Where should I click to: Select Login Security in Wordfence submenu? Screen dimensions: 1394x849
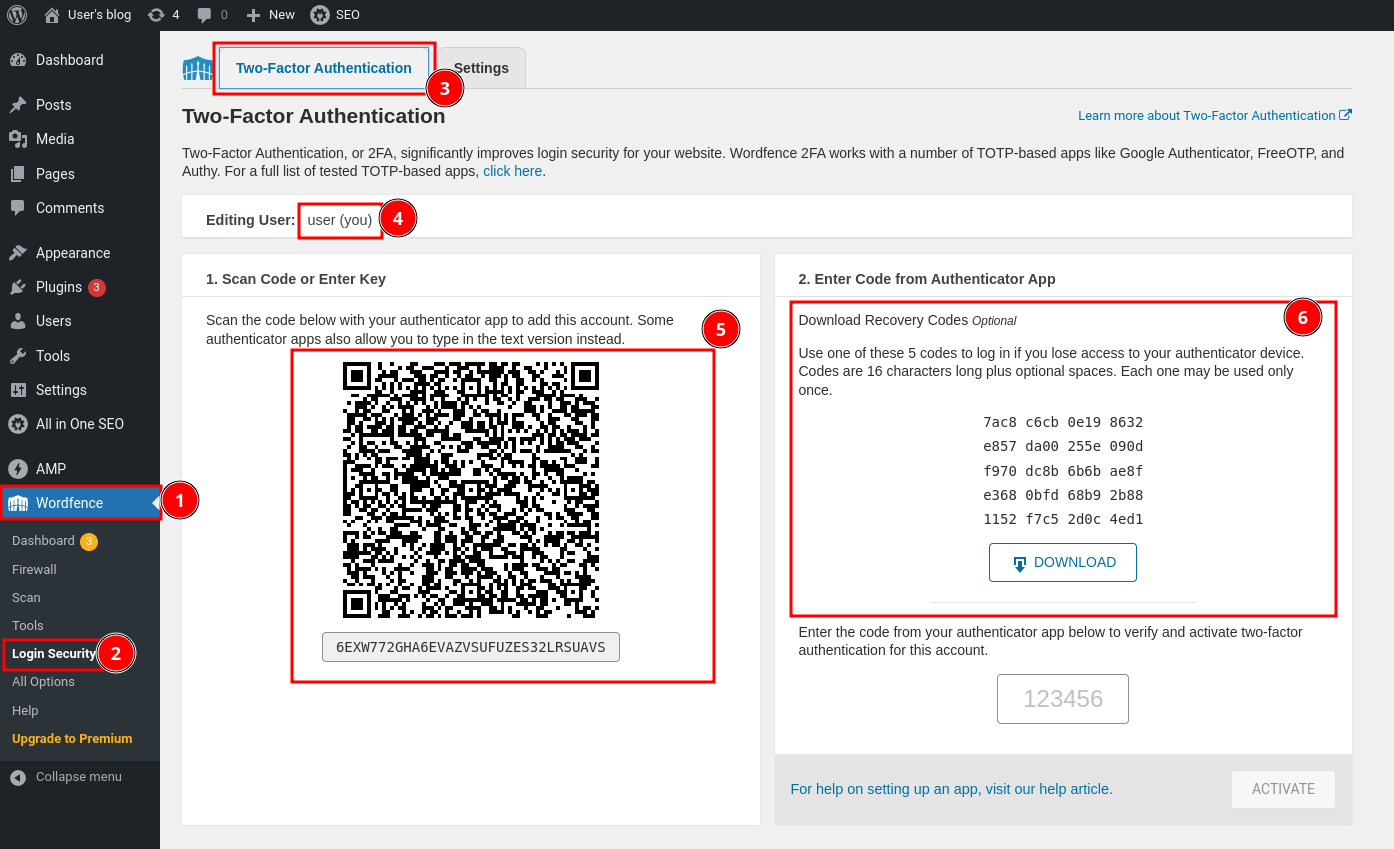(x=54, y=653)
